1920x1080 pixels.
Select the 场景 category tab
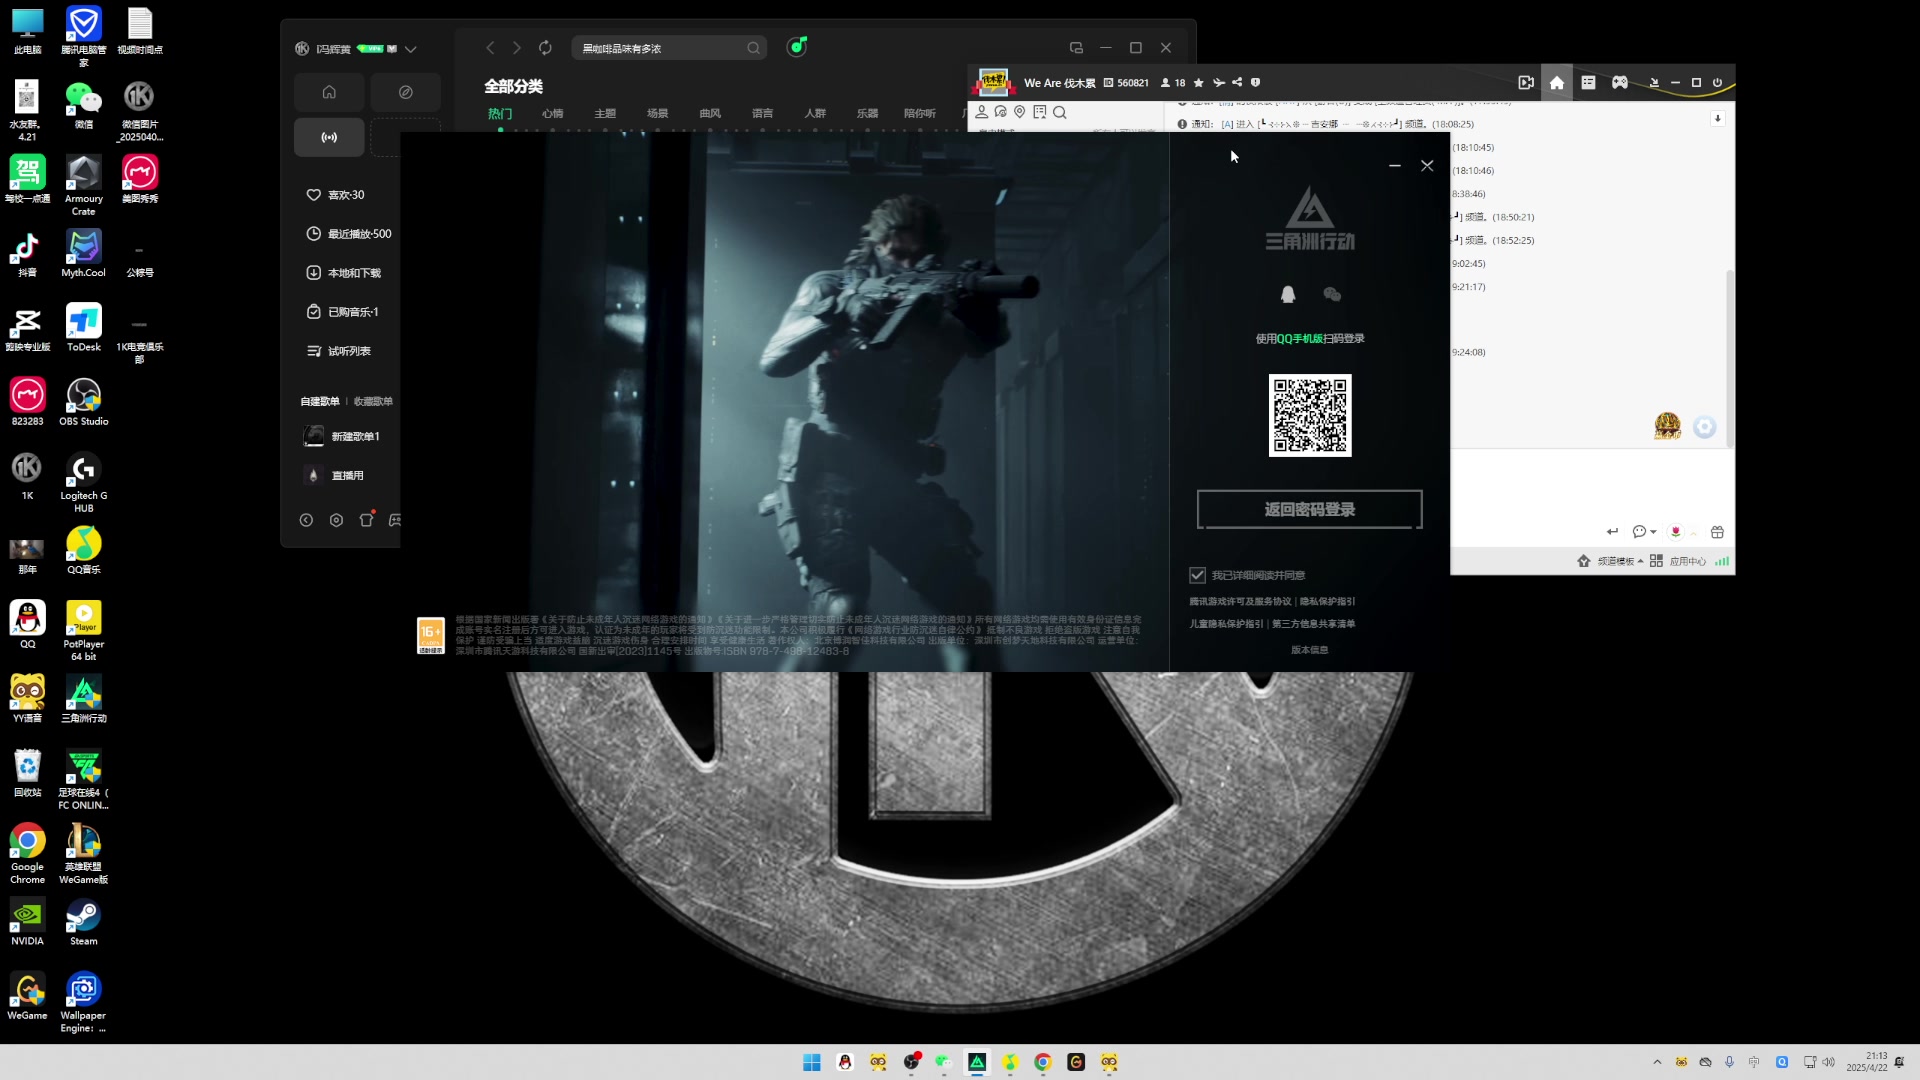click(657, 113)
